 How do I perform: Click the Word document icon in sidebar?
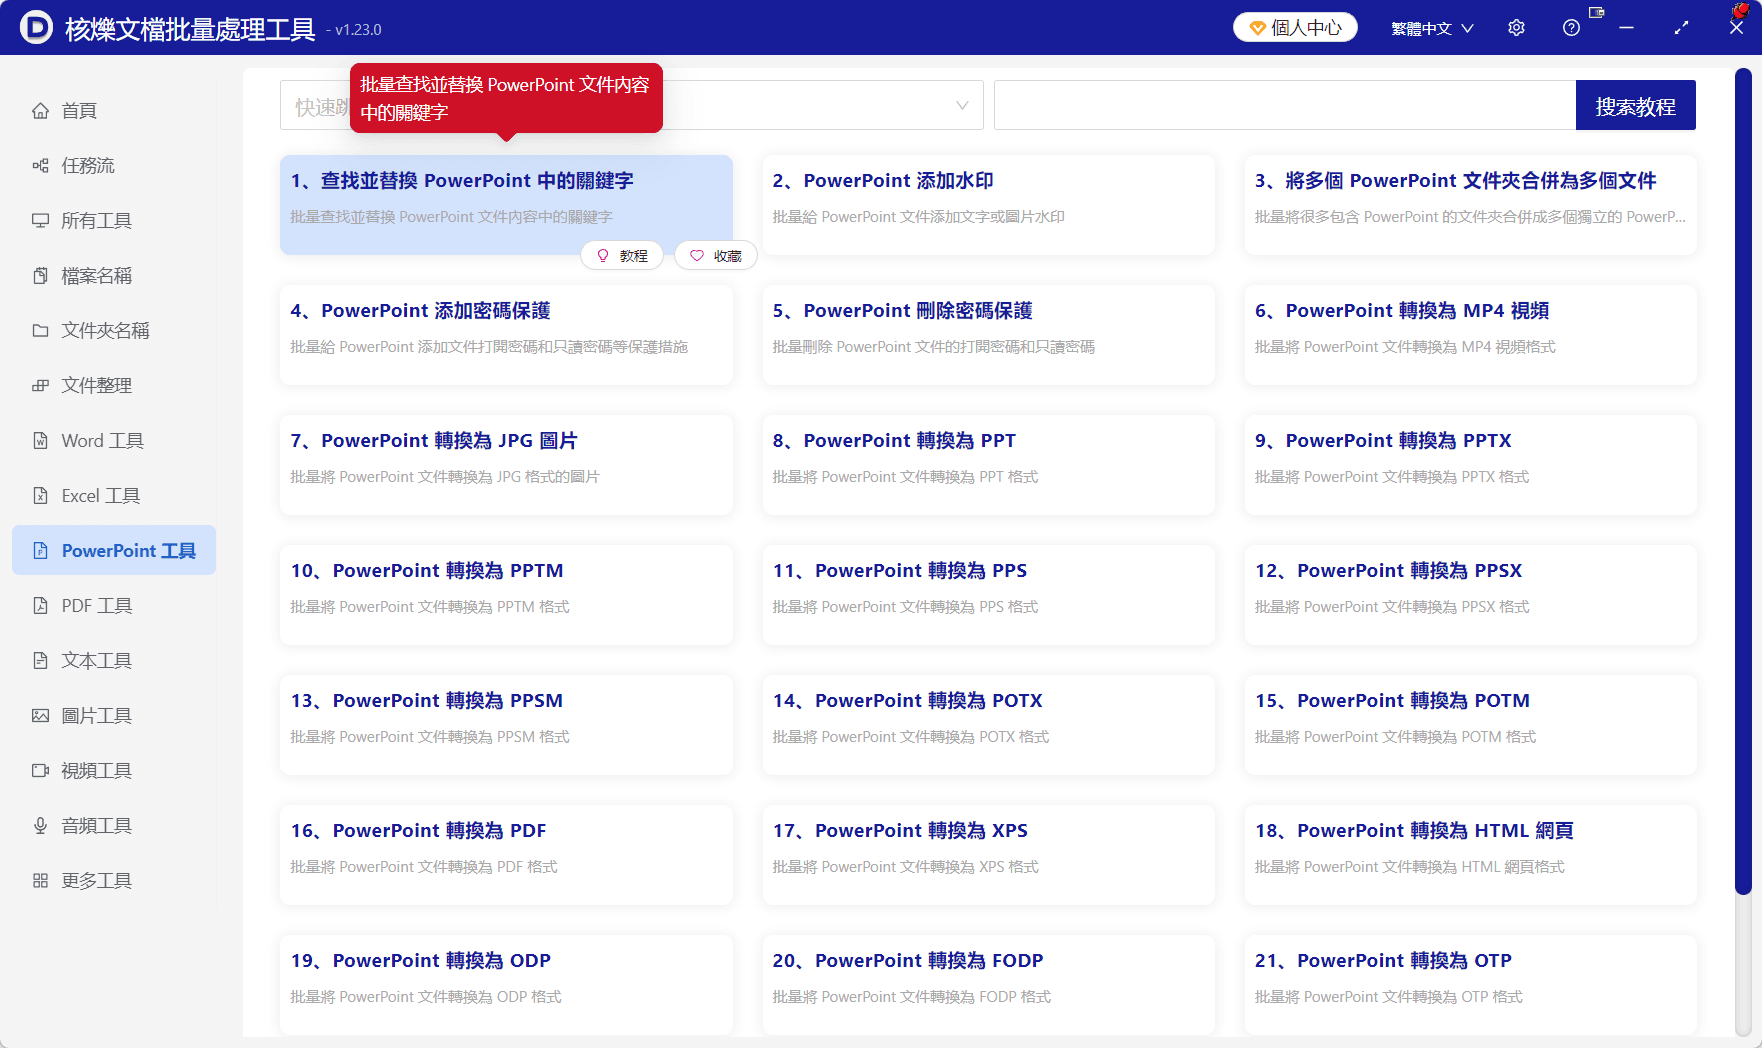[40, 441]
